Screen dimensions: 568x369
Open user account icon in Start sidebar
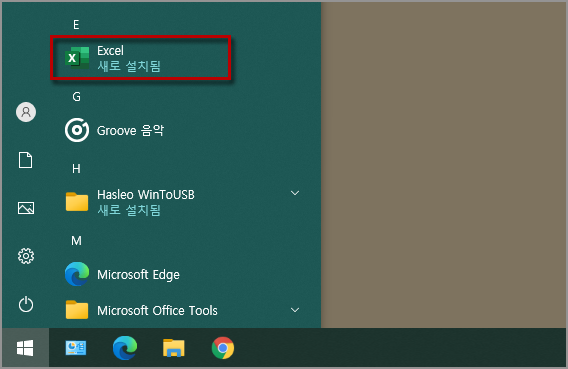click(x=26, y=112)
